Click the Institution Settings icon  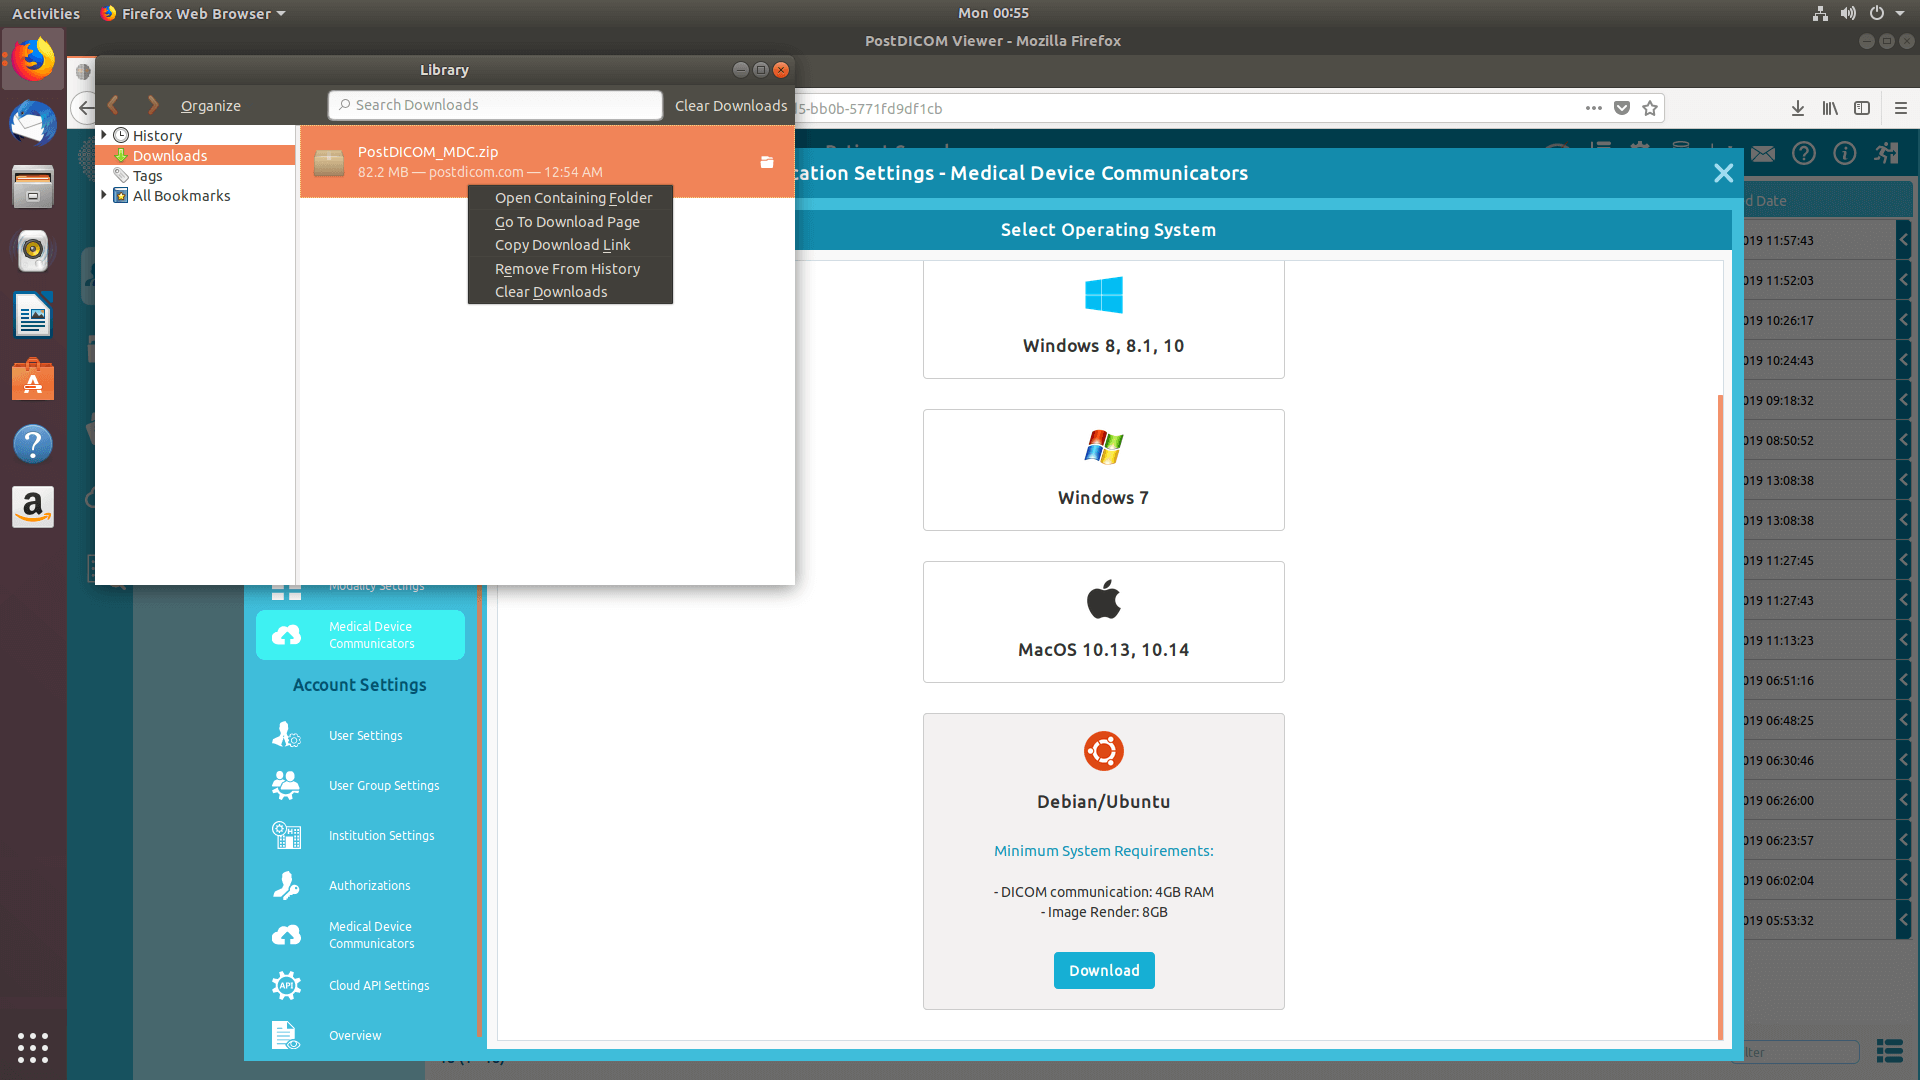coord(286,835)
